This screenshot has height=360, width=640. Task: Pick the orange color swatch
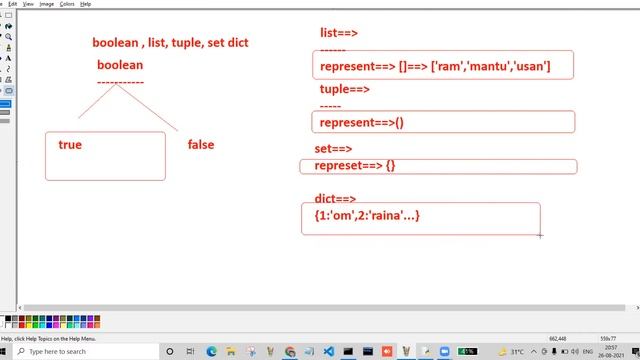[97, 325]
